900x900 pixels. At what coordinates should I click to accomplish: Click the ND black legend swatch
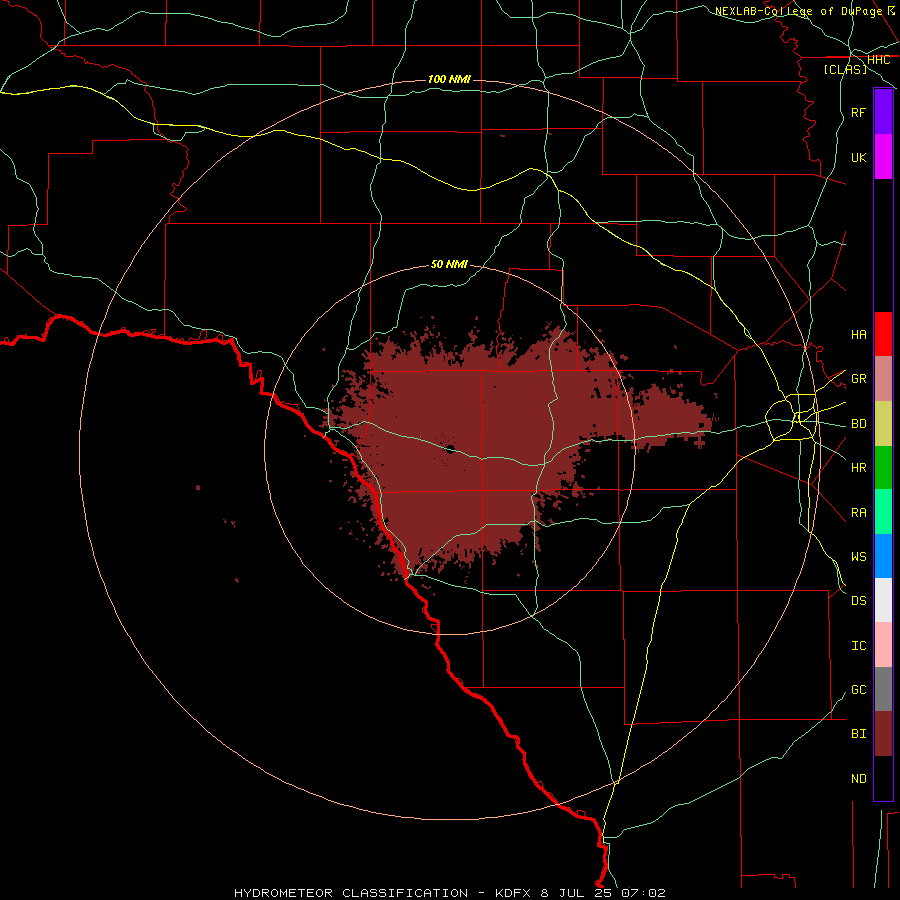click(x=883, y=778)
